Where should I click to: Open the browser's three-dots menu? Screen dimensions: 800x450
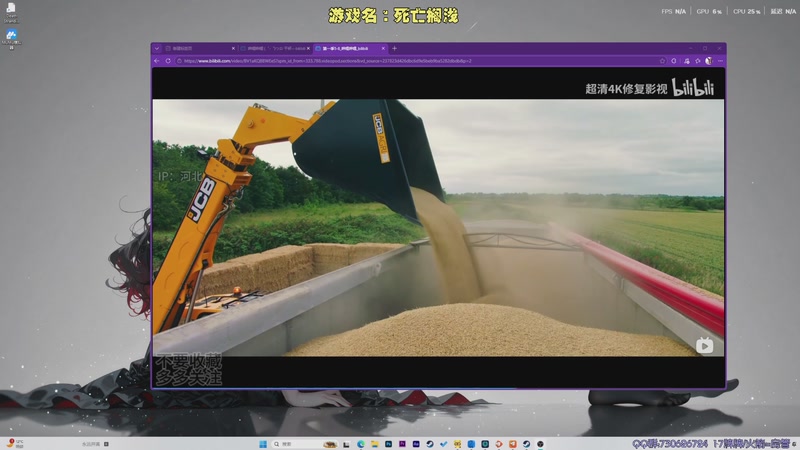coord(720,61)
